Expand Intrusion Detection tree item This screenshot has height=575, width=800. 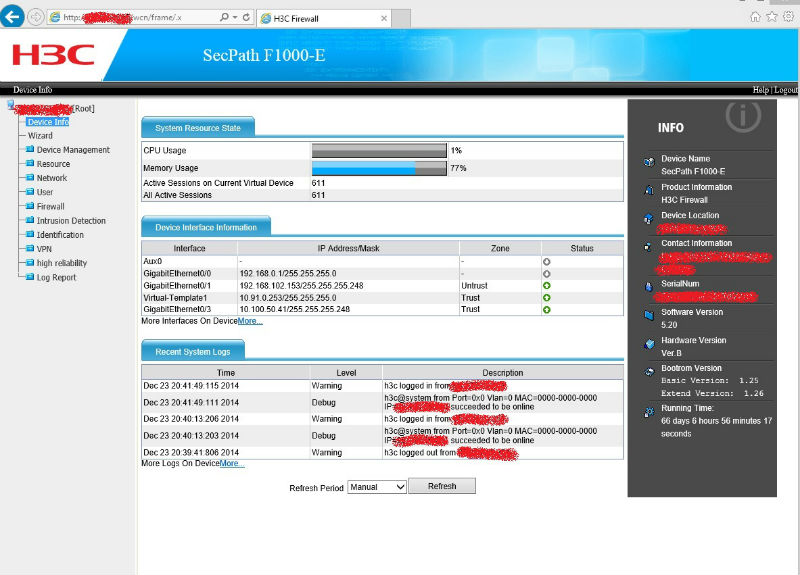71,221
